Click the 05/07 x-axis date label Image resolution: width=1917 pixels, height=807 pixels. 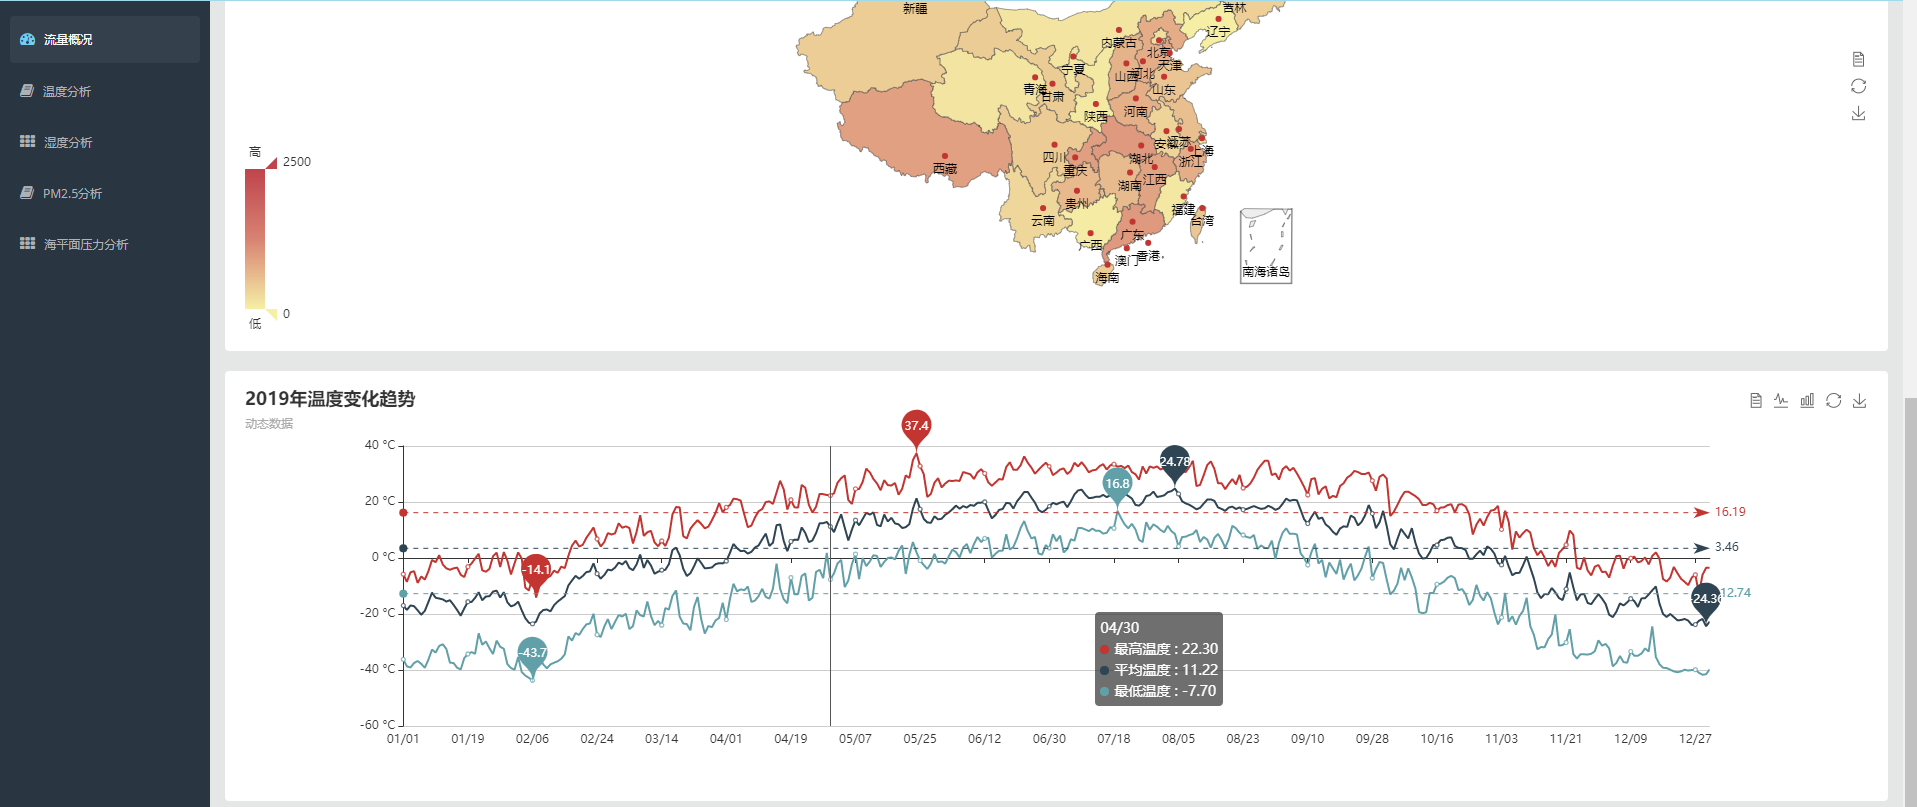pos(855,739)
